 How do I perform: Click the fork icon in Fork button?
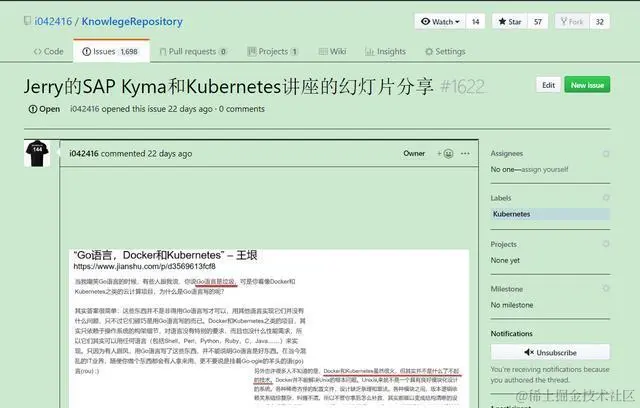[x=564, y=21]
